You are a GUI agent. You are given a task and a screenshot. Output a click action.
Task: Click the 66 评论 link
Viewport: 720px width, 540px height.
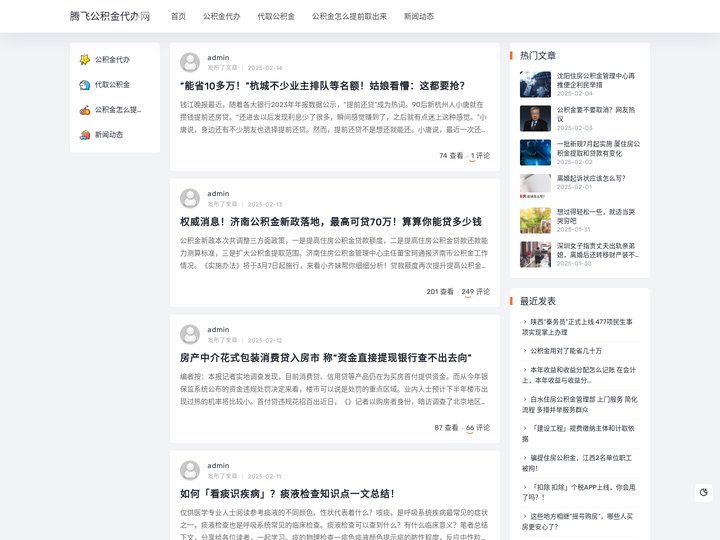pos(478,428)
